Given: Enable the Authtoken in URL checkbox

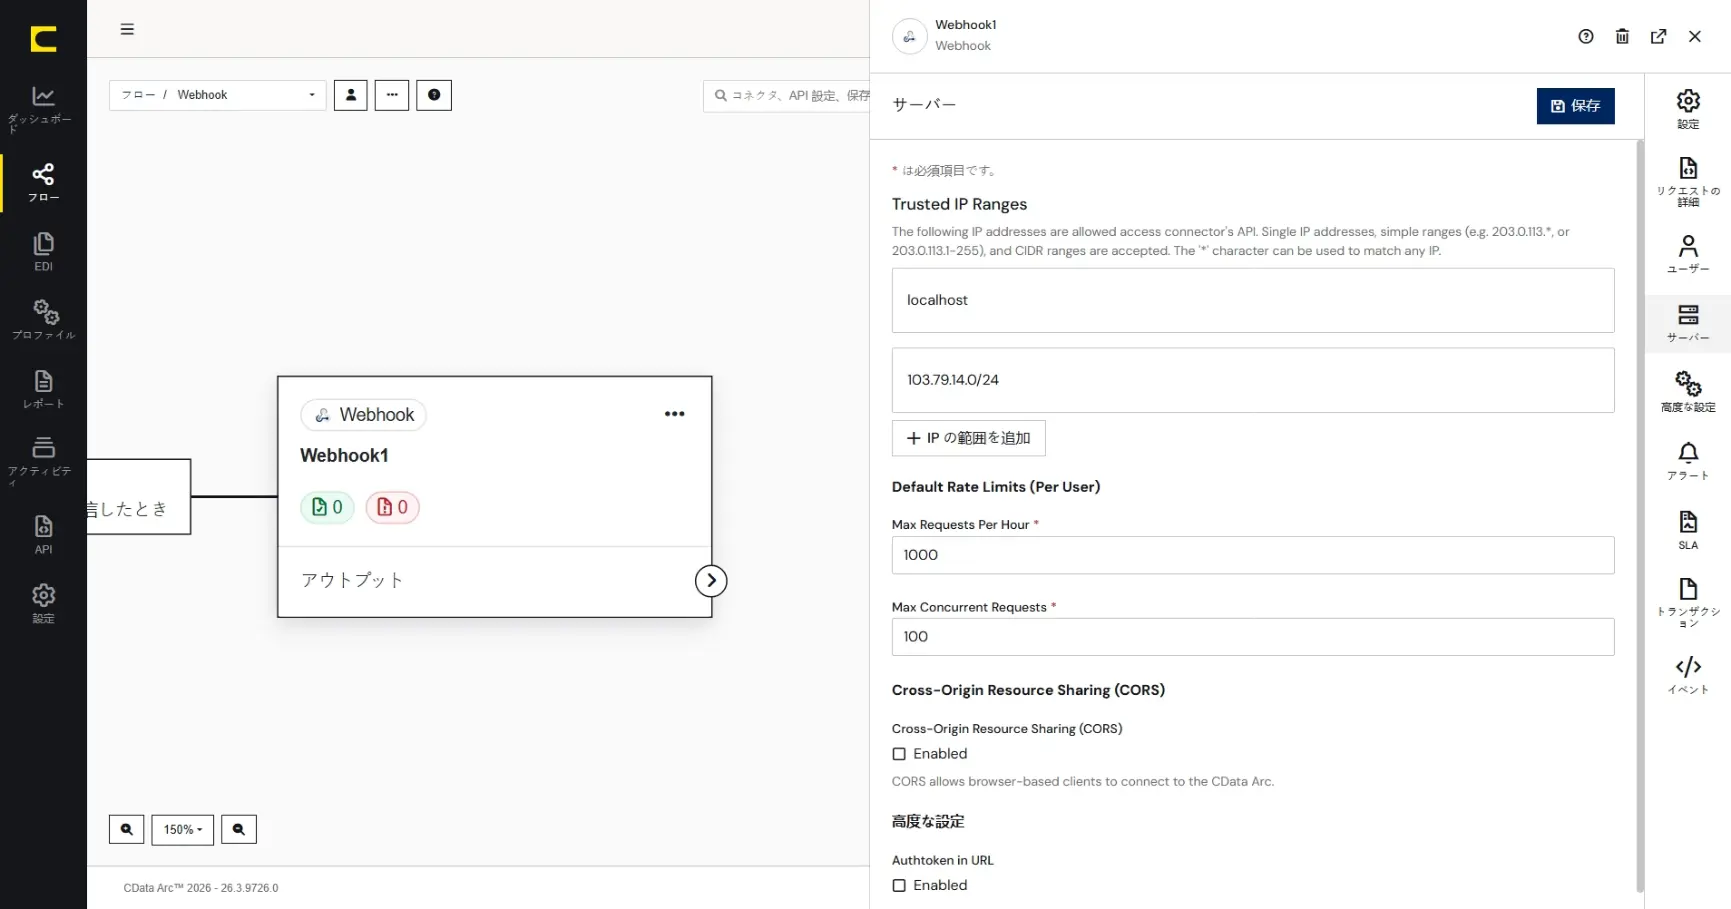Looking at the screenshot, I should [x=899, y=886].
